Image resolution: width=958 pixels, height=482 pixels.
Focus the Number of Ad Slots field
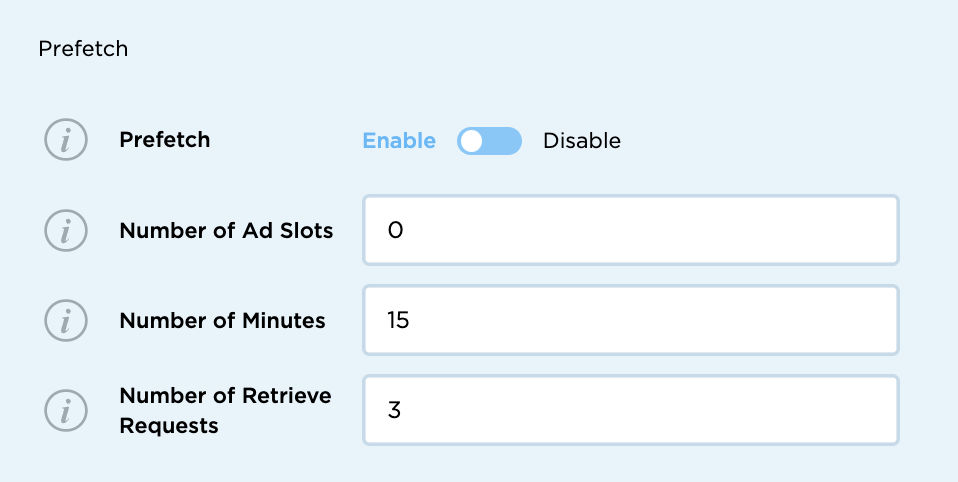630,231
